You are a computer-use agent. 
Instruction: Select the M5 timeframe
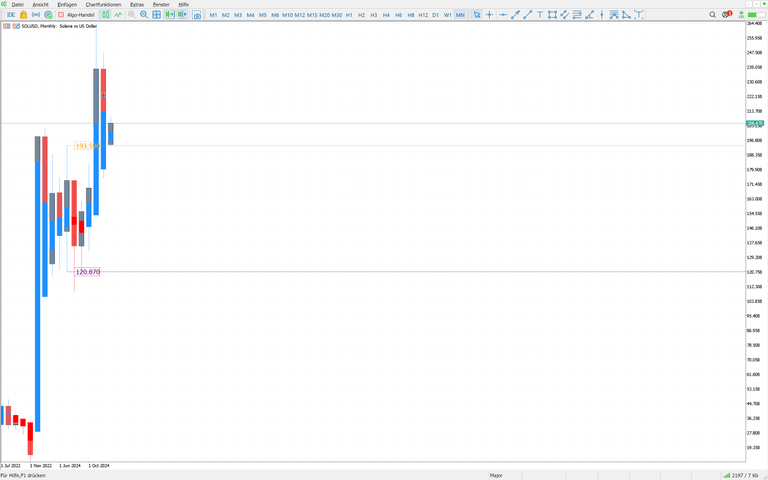(263, 15)
